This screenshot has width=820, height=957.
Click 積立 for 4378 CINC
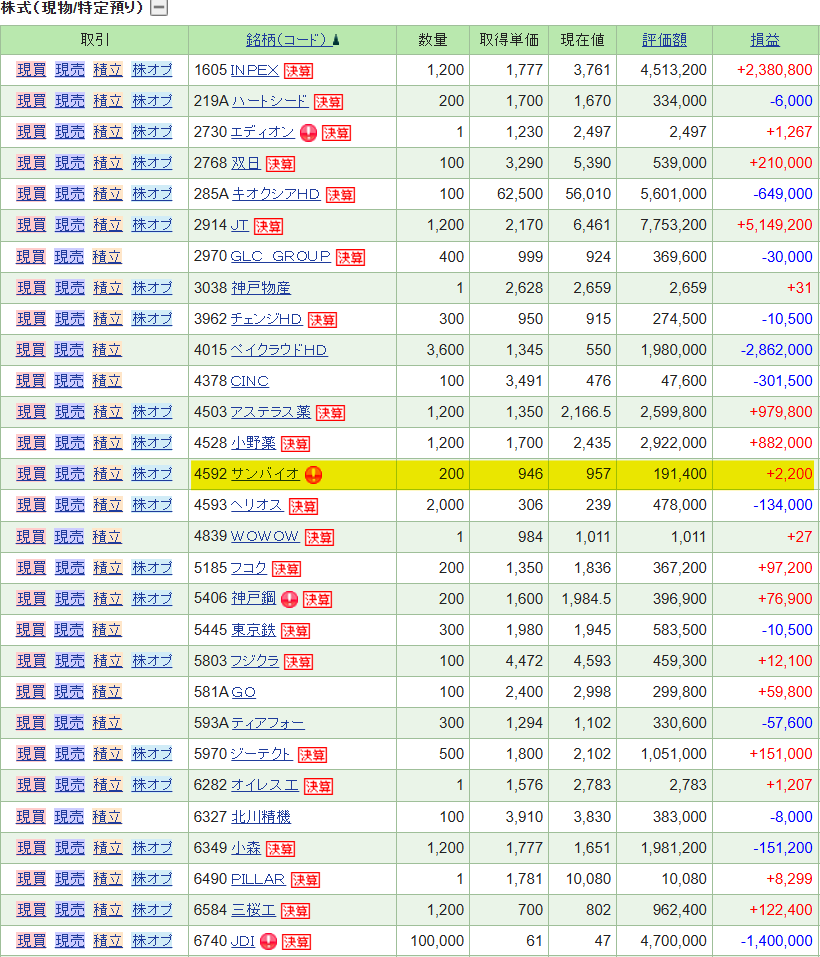[107, 381]
